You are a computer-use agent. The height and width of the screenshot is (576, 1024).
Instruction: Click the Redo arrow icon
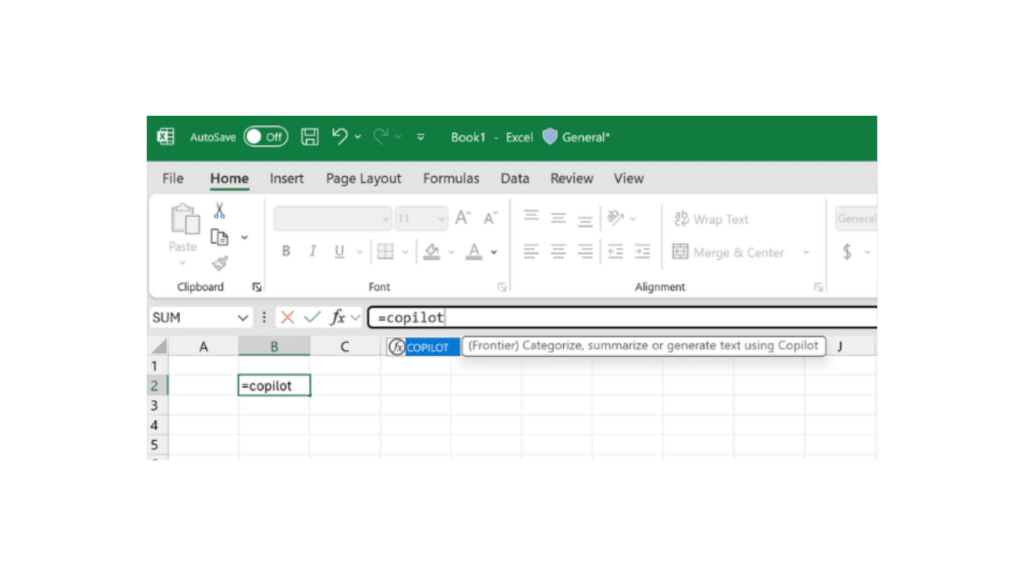381,136
